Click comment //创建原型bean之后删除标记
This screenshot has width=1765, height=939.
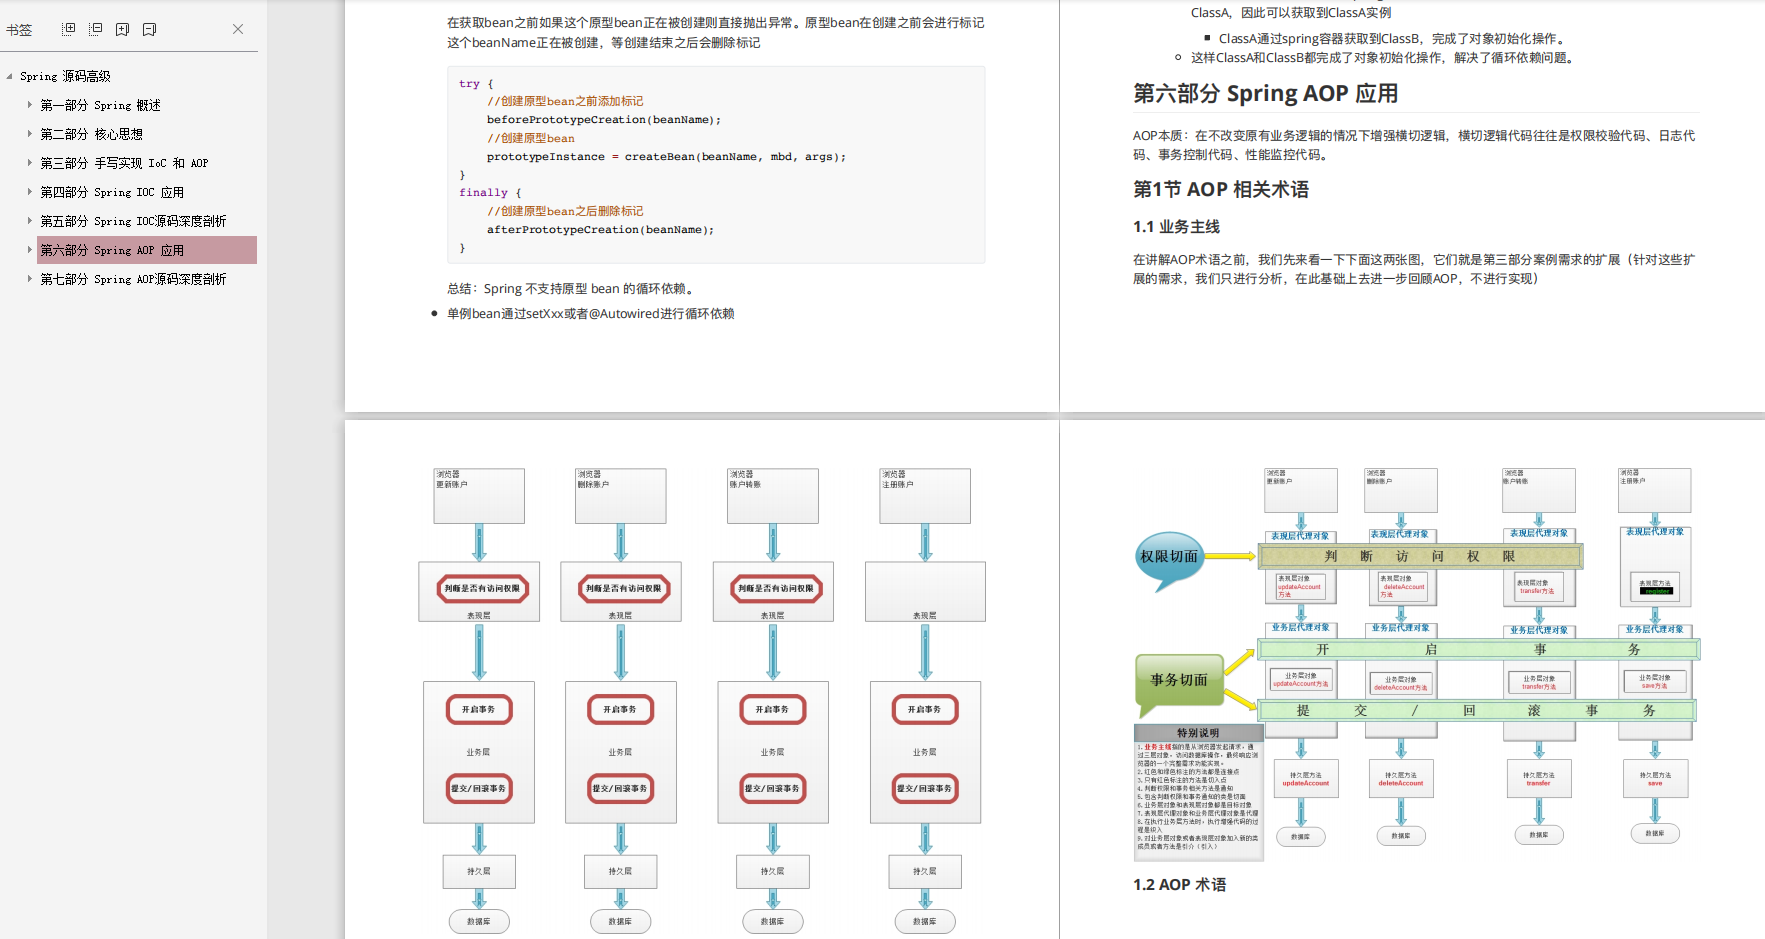(565, 212)
